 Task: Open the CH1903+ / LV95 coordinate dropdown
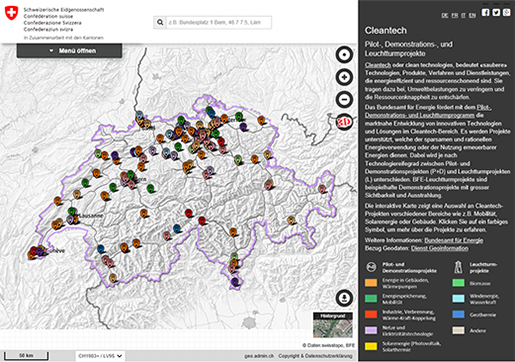(x=100, y=356)
